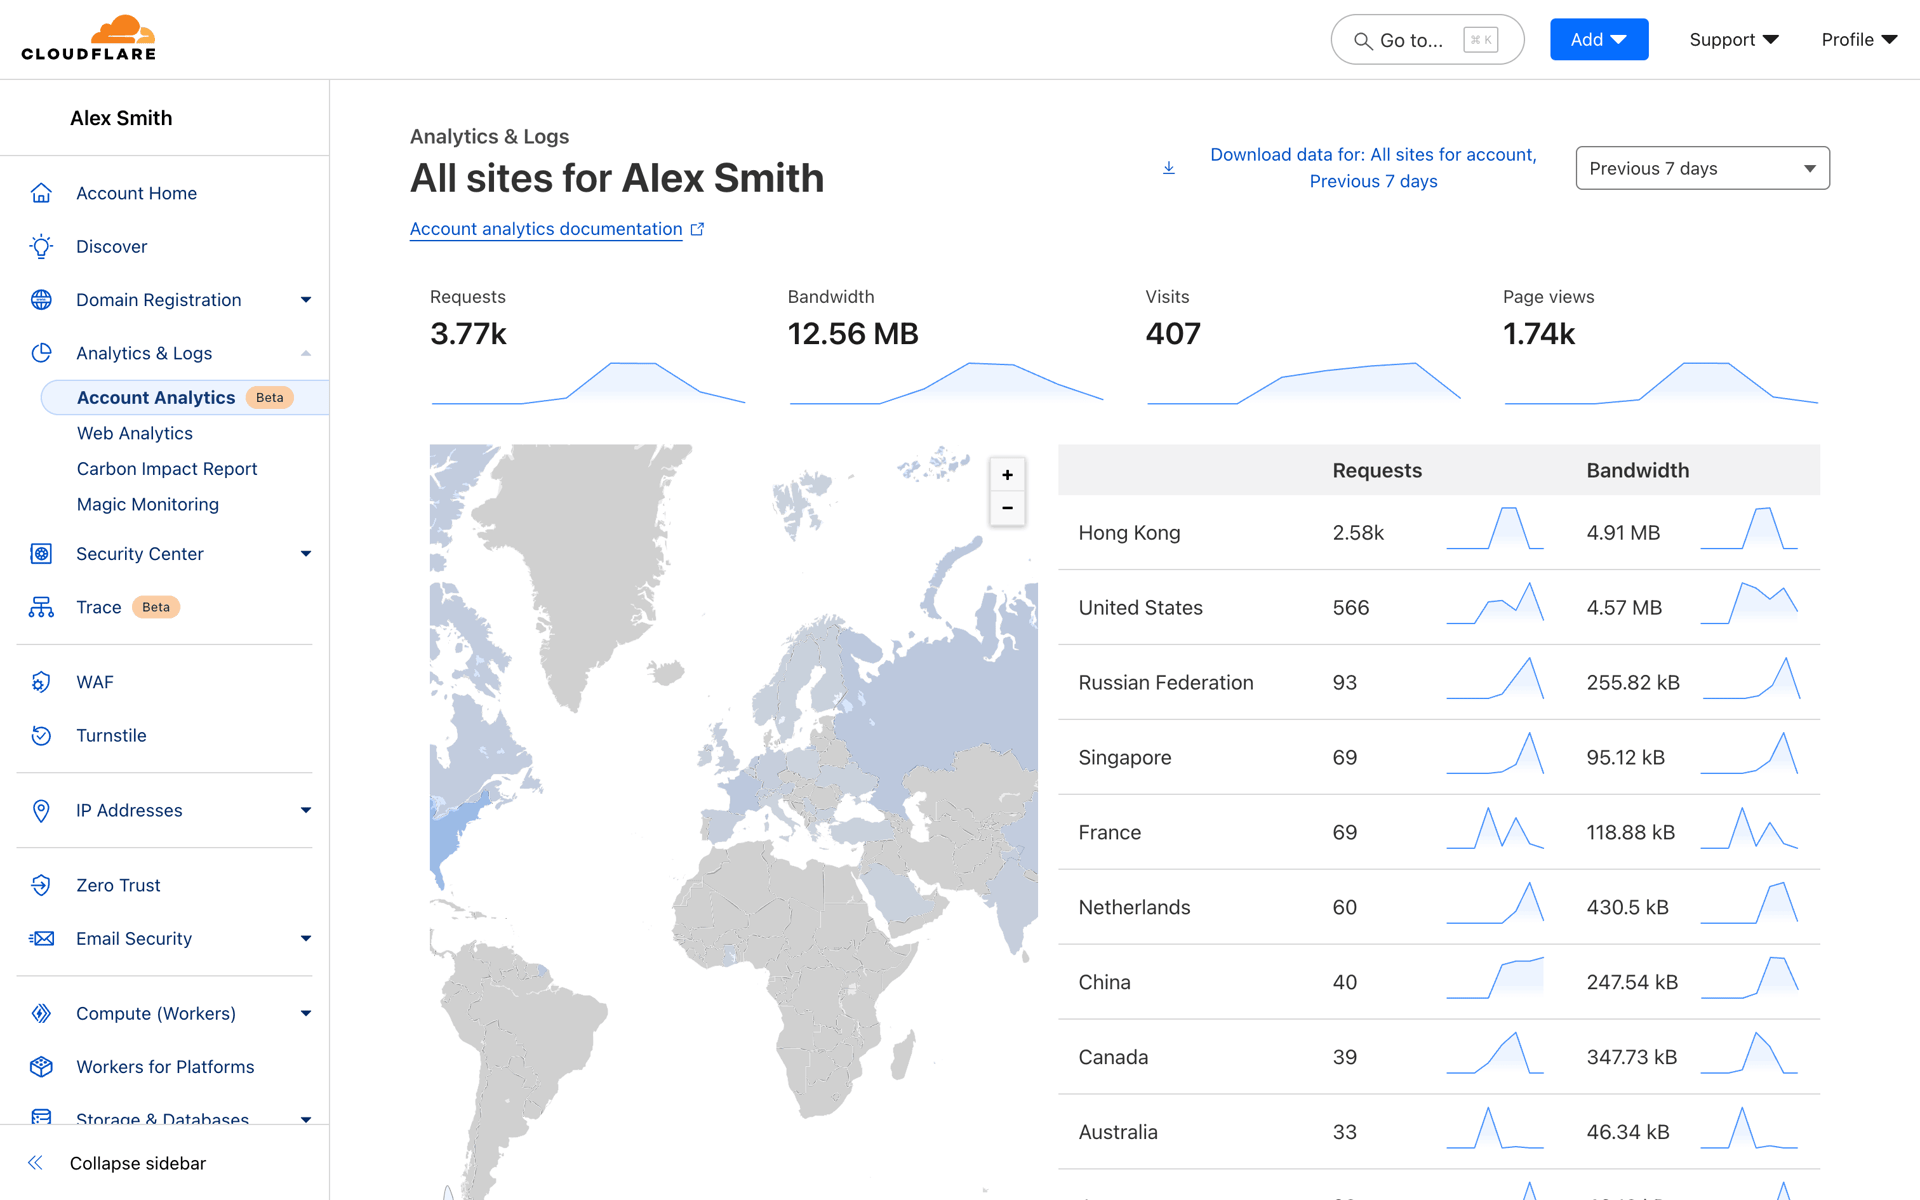Click Australia bandwidth value 46.34 kB
The image size is (1920, 1200).
(1627, 1132)
